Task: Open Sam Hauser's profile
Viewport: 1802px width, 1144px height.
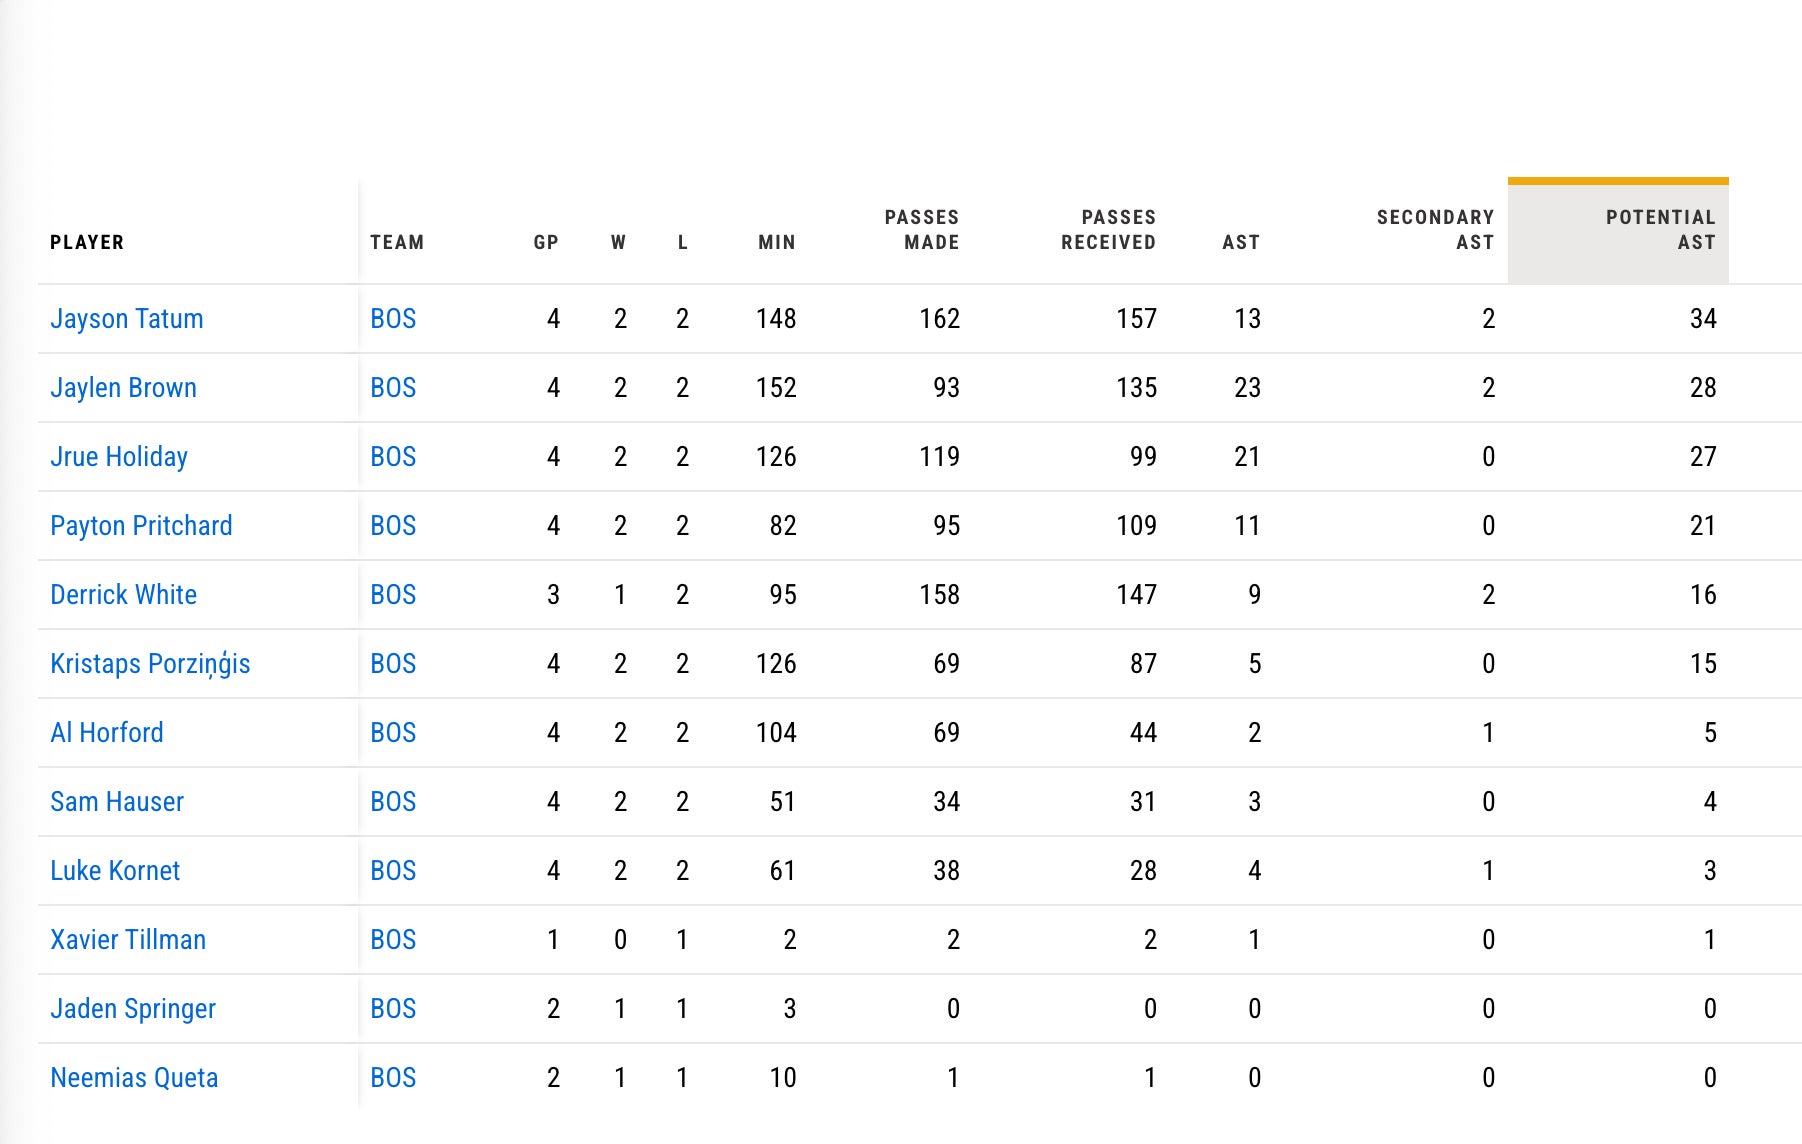Action: tap(117, 802)
